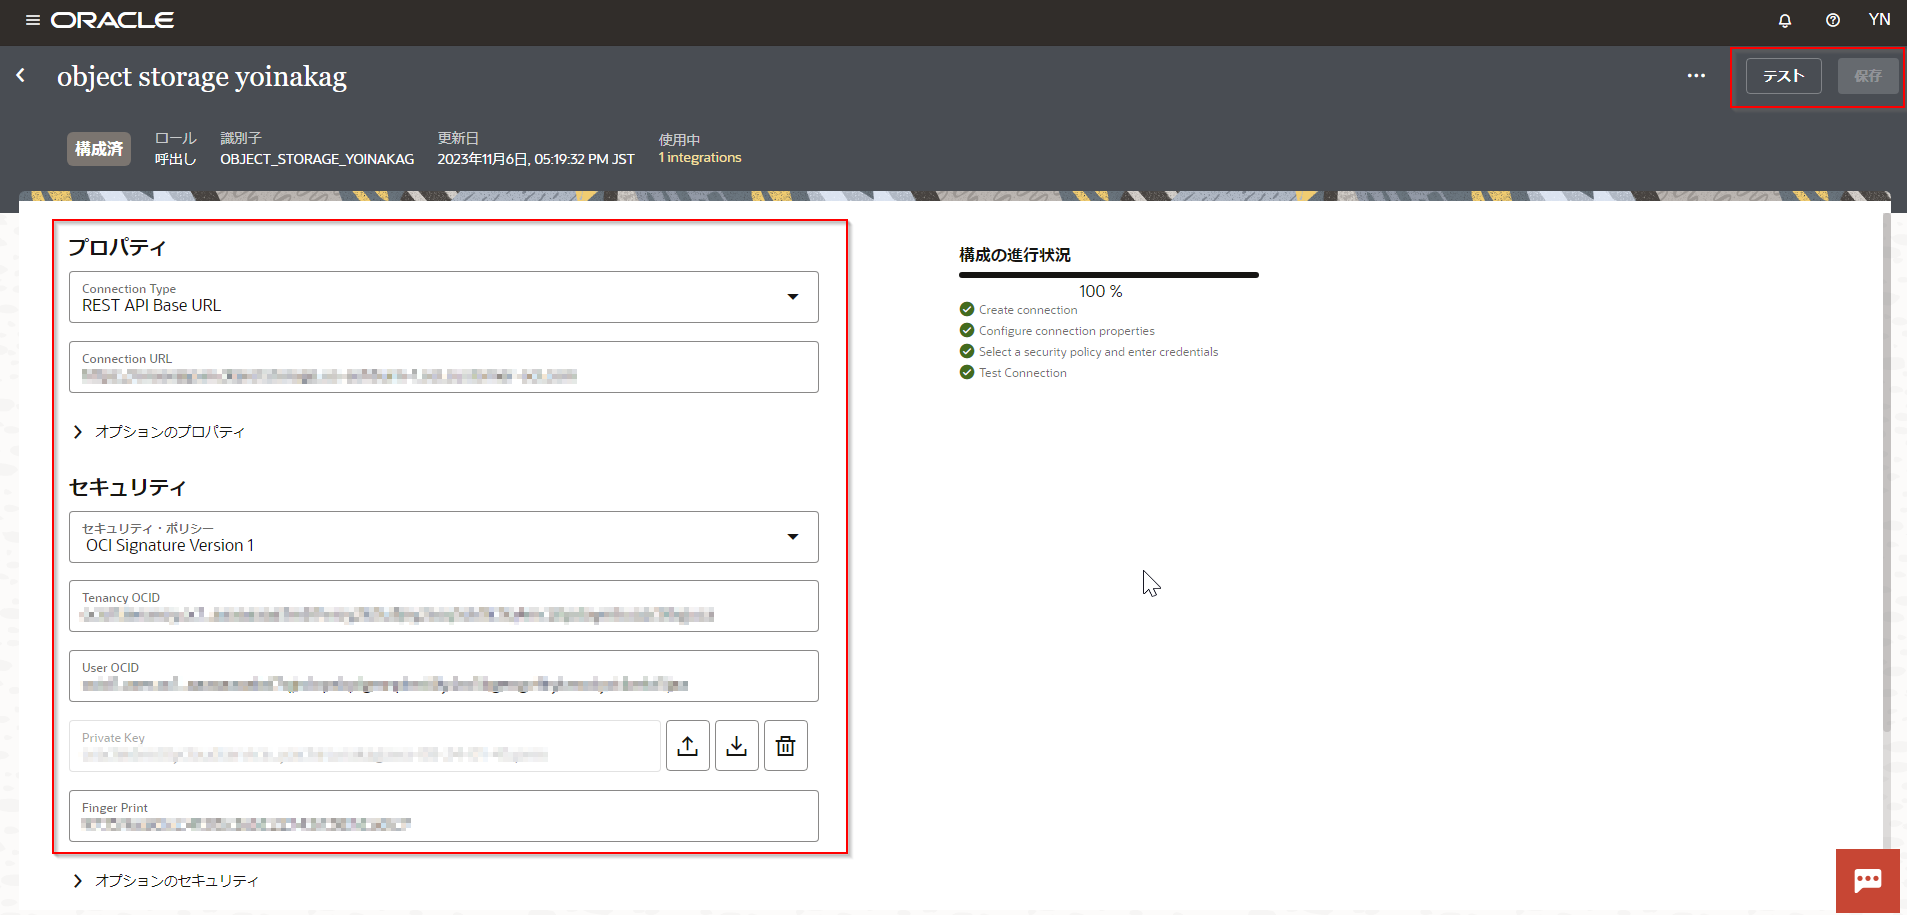Open the chat assistant widget

1868,880
